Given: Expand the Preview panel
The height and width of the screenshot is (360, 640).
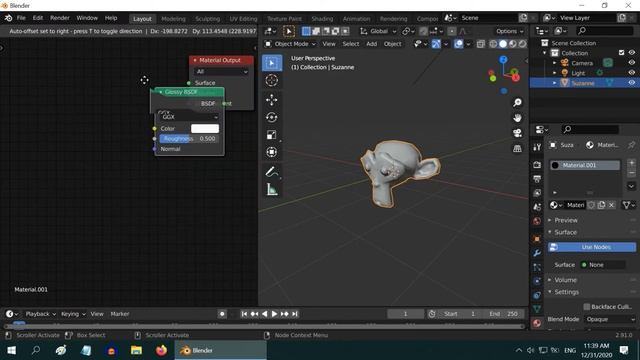Looking at the screenshot, I should pyautogui.click(x=565, y=220).
